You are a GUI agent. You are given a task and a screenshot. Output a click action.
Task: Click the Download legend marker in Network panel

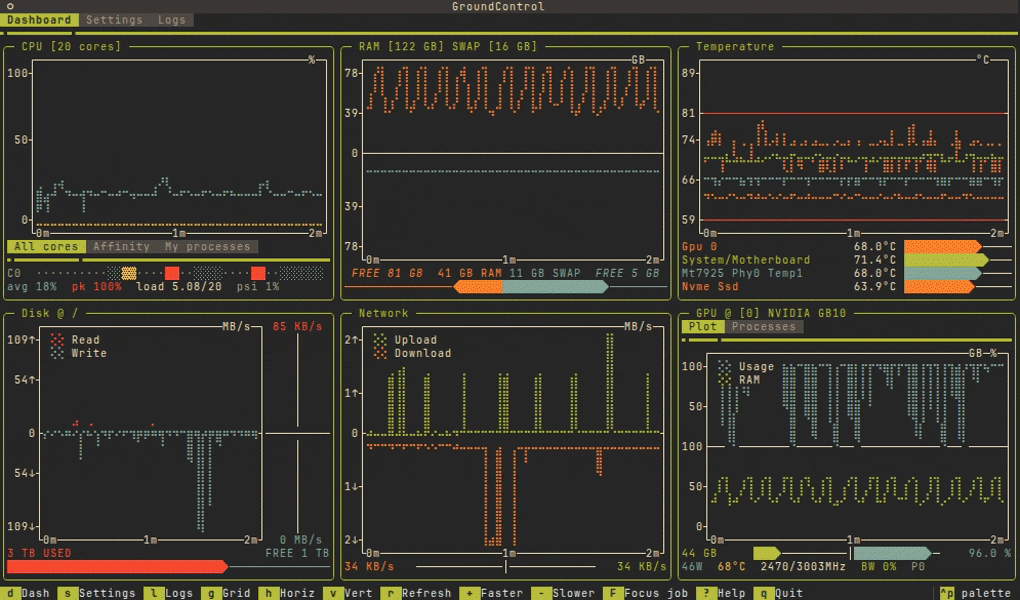[380, 353]
